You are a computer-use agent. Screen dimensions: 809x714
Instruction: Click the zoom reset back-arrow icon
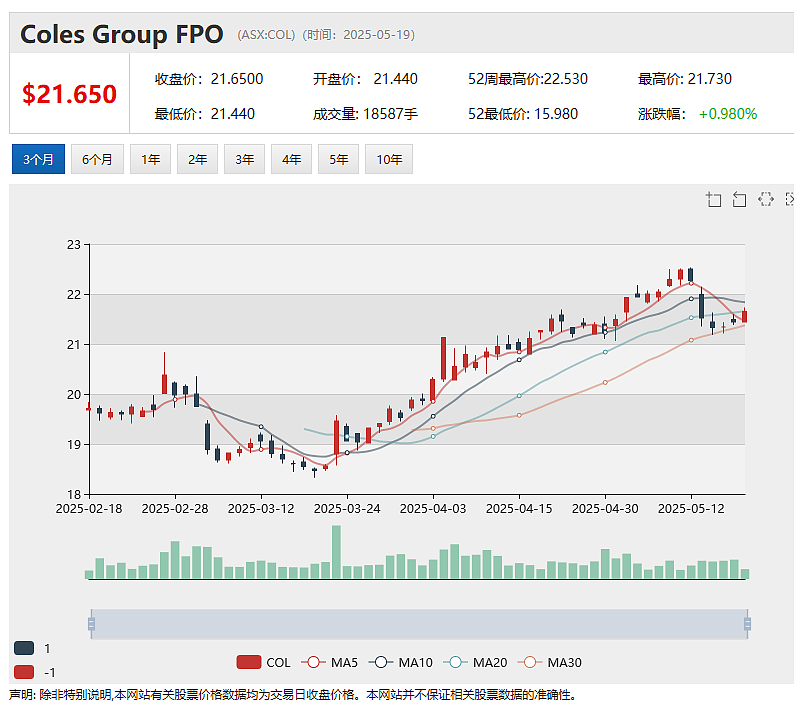(x=739, y=199)
